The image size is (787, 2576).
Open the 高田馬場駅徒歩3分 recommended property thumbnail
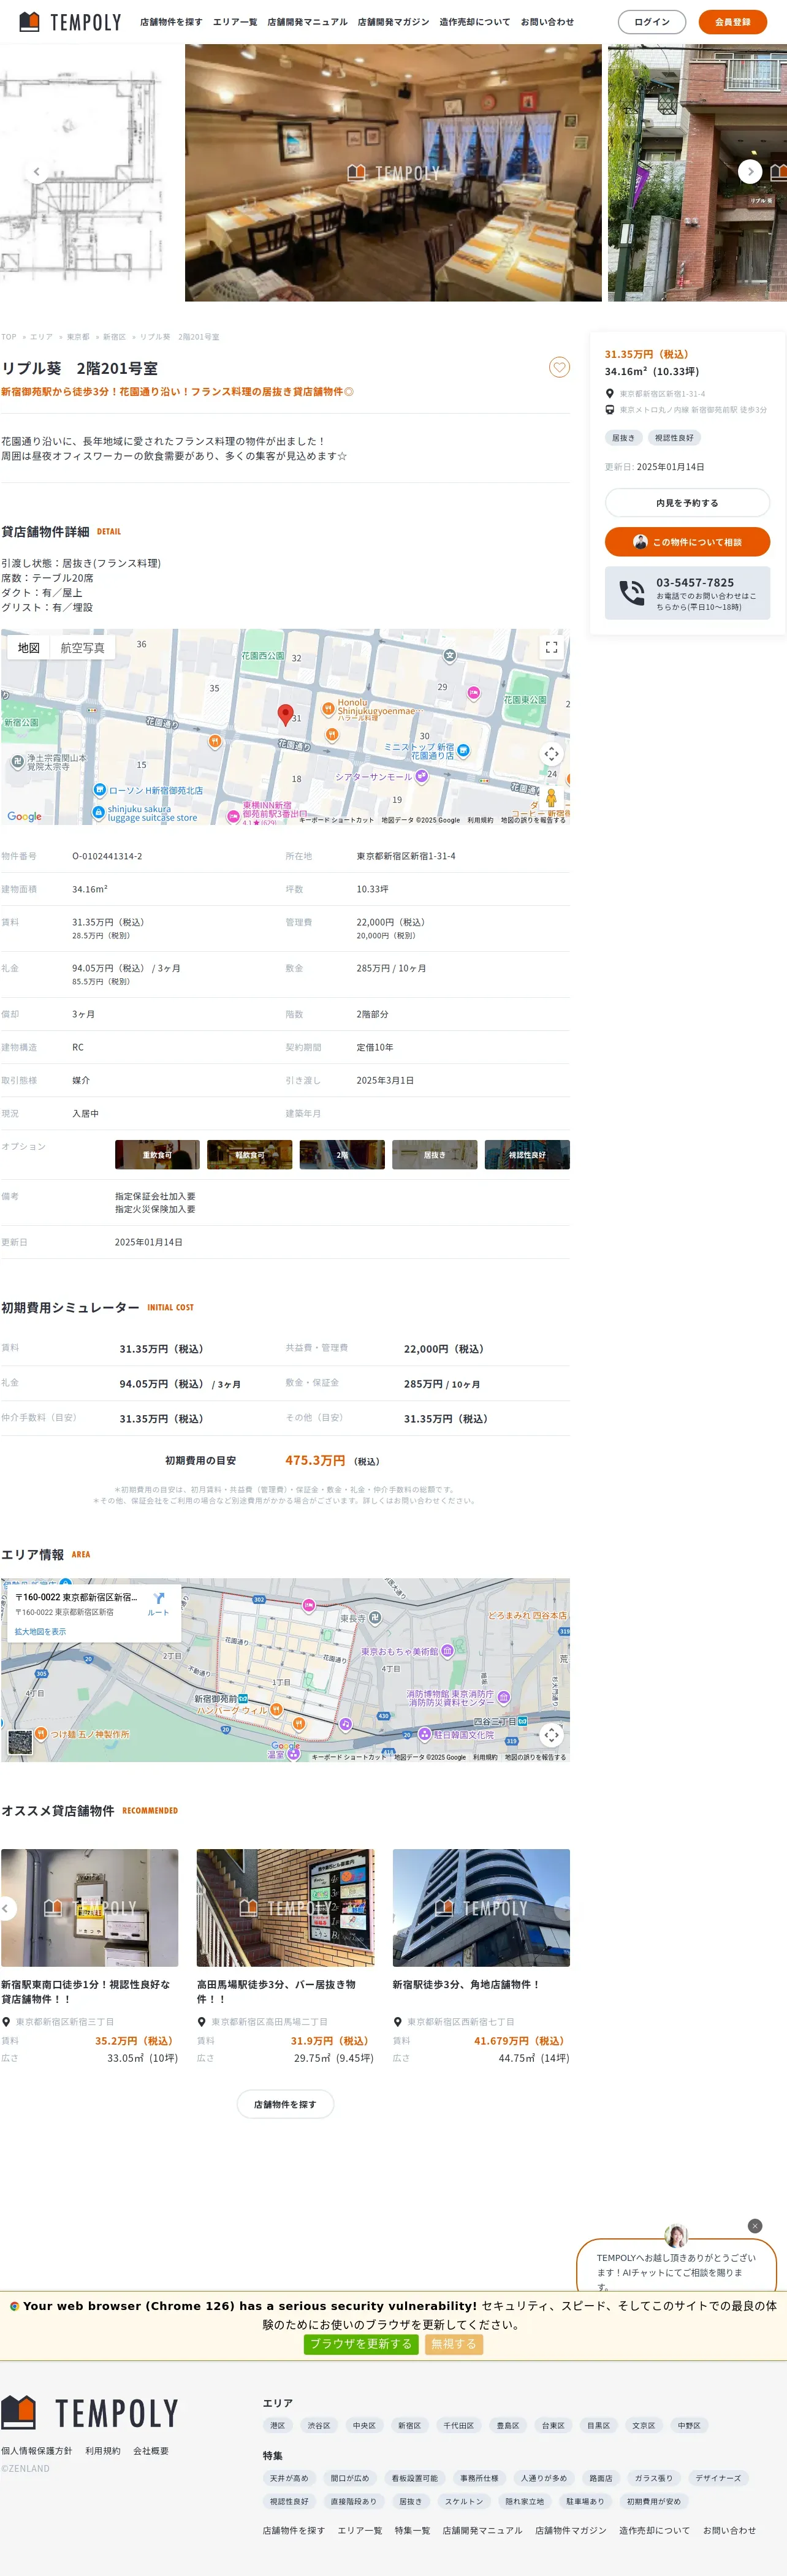tap(285, 1907)
